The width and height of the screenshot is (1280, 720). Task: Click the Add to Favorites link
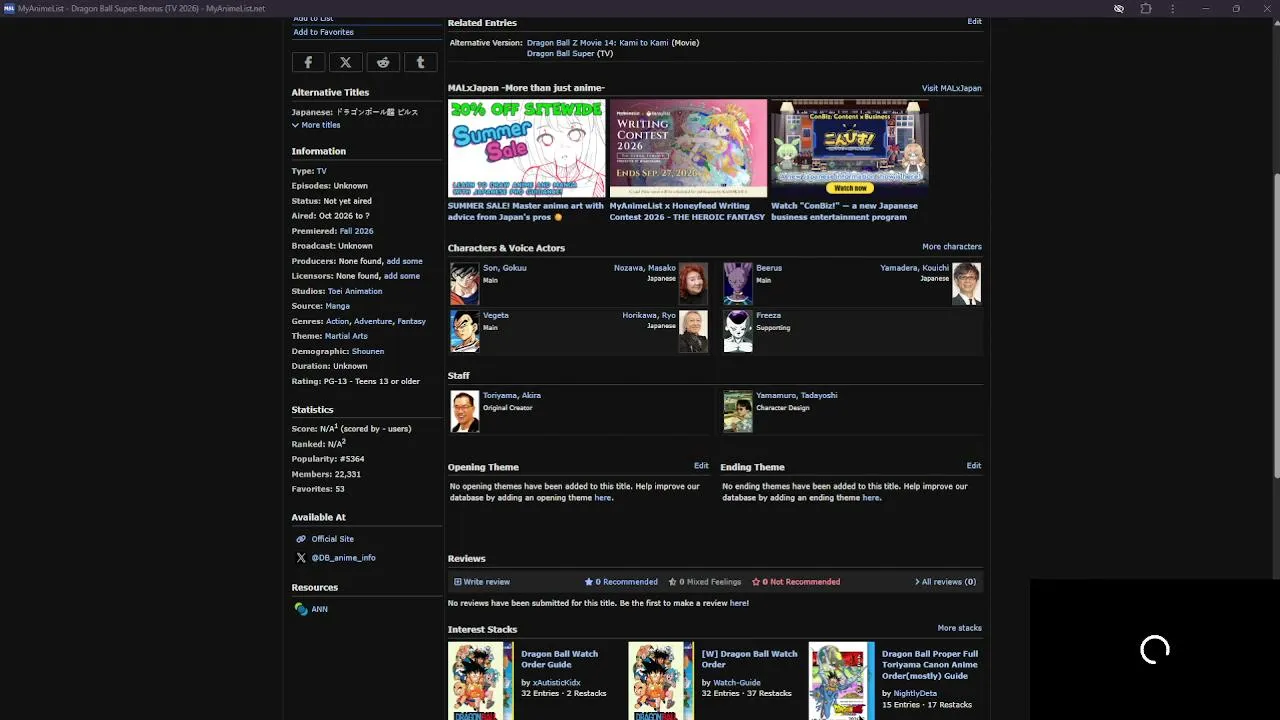[x=323, y=32]
